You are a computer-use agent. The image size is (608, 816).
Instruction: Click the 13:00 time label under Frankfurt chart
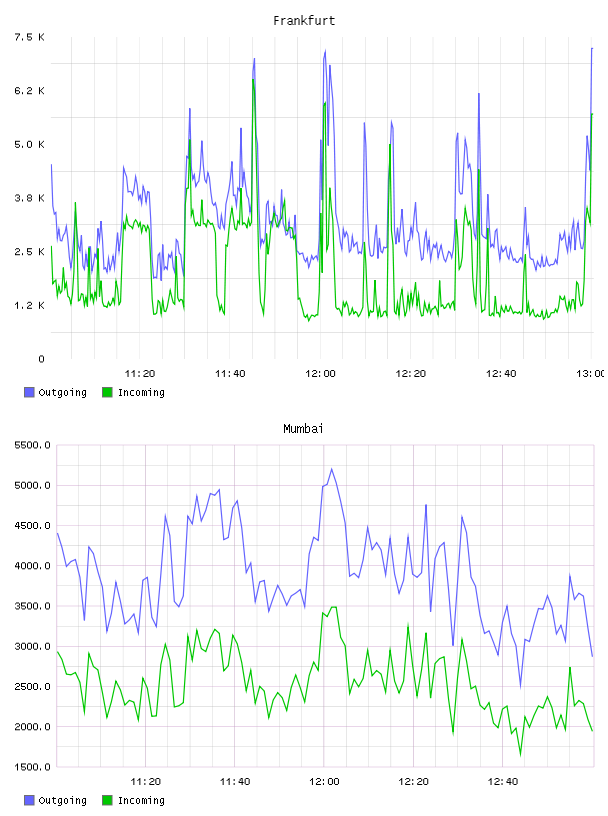(590, 373)
